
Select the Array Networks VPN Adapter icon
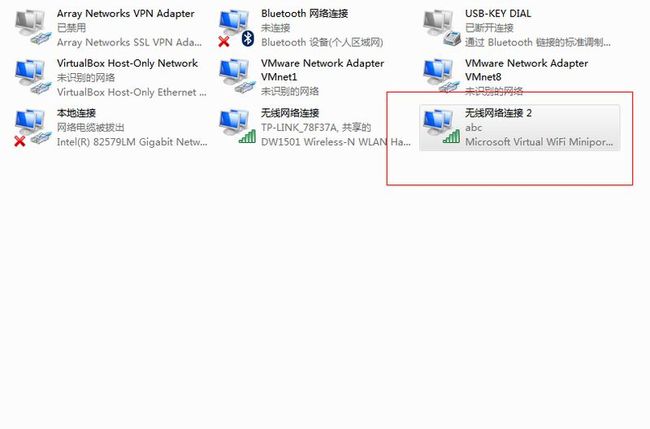coord(32,27)
